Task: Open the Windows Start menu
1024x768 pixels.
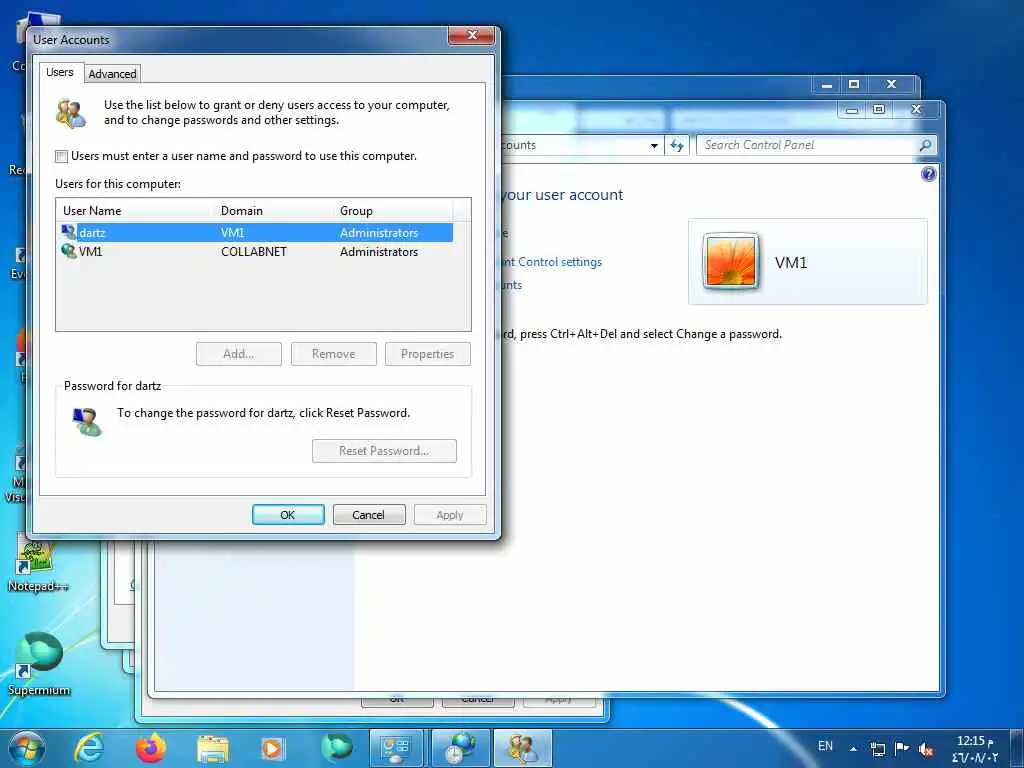Action: click(26, 748)
